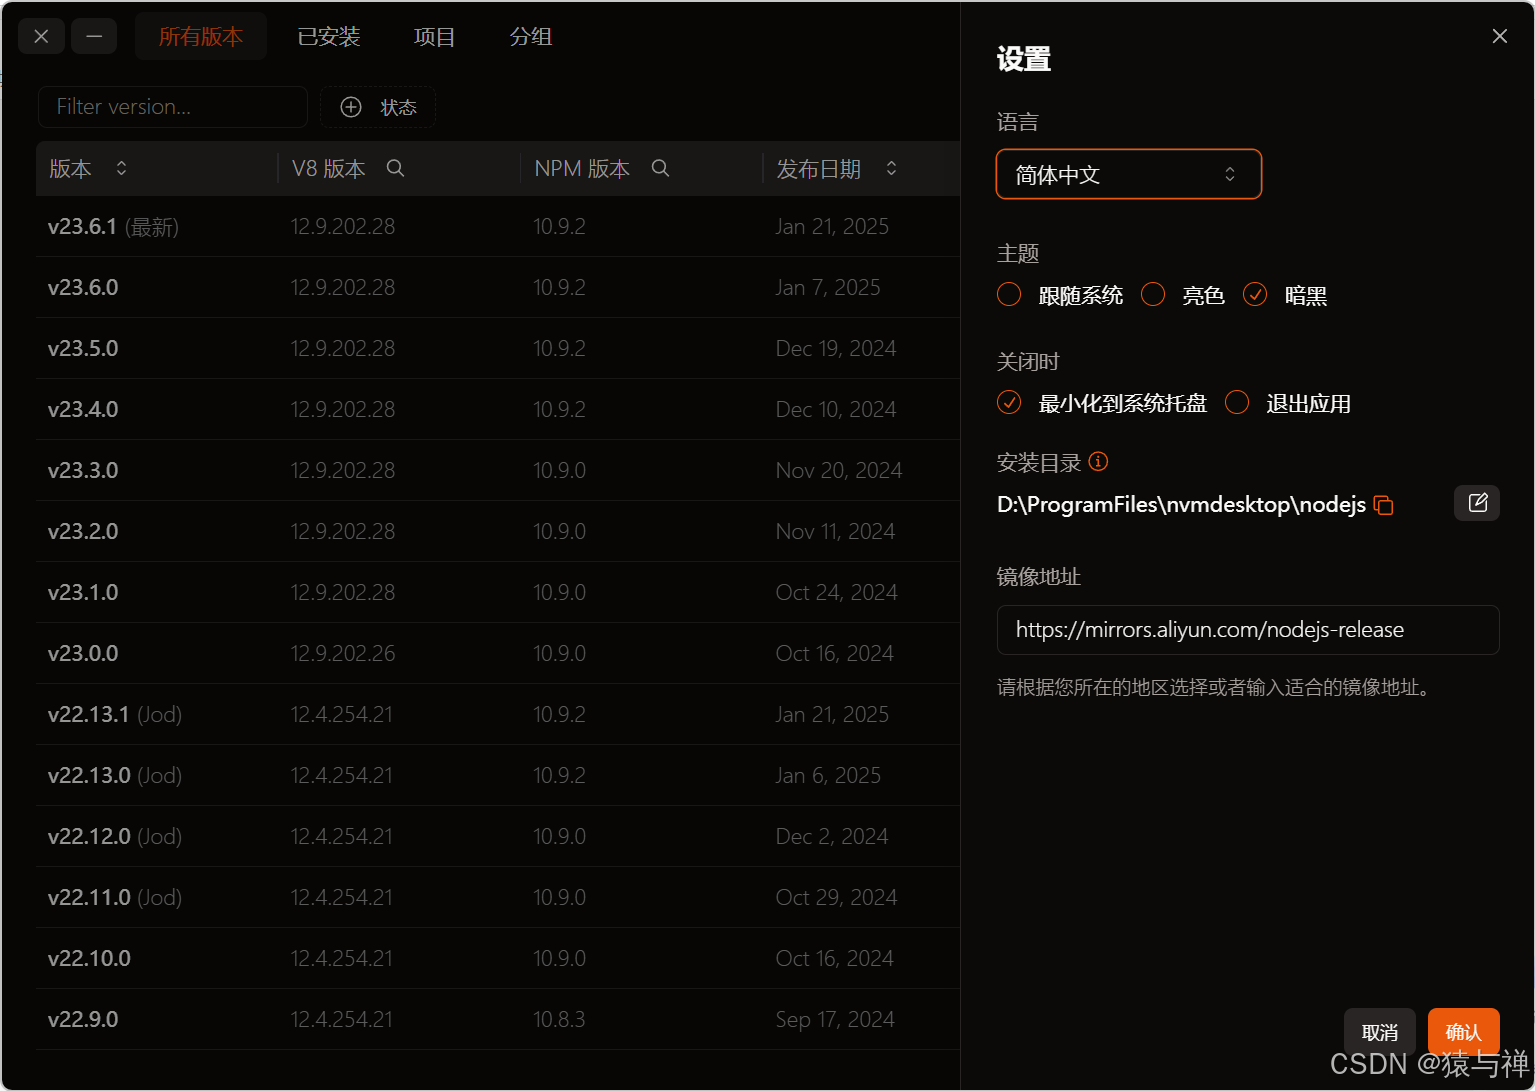
Task: Select minimize to system tray option
Action: click(1009, 402)
